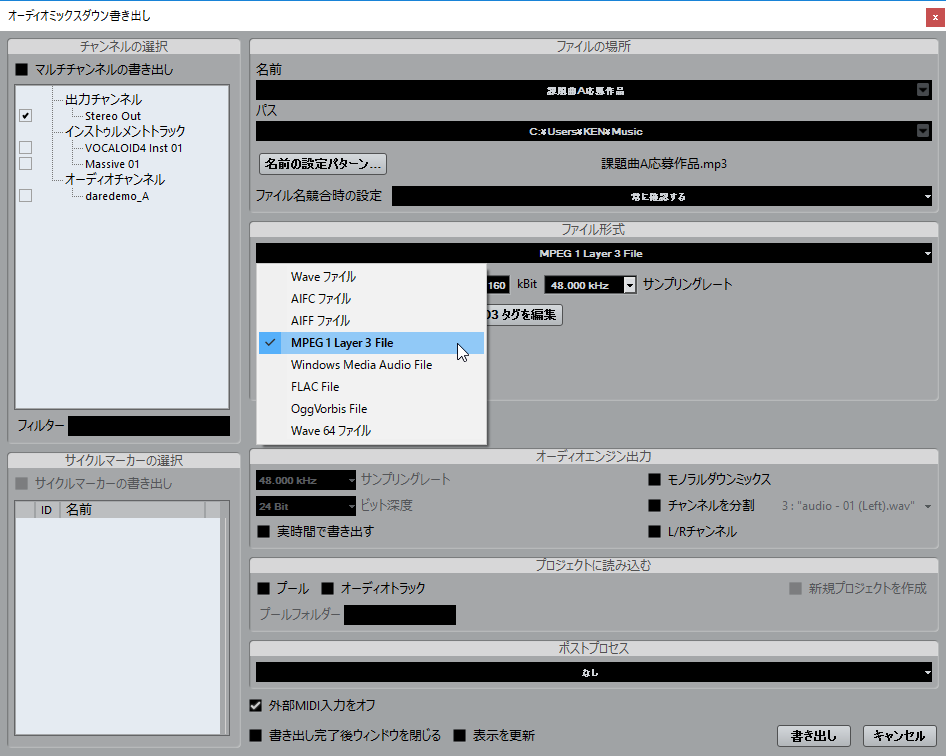Uncheck the Stereo Out channel checkbox
Viewport: 946px width, 756px height.
pyautogui.click(x=25, y=115)
